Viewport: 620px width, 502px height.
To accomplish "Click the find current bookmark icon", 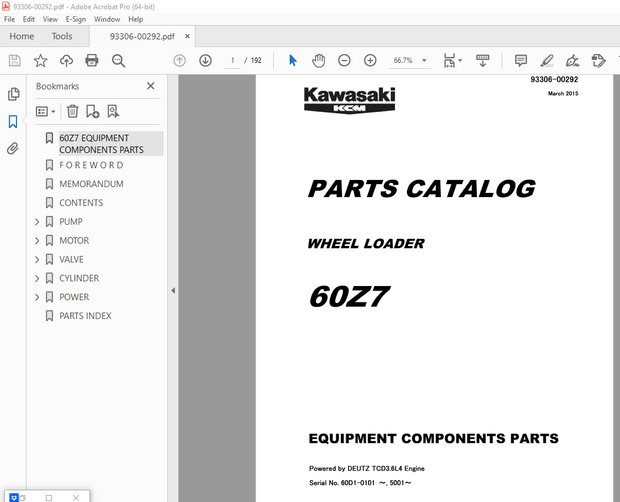I will pyautogui.click(x=113, y=111).
